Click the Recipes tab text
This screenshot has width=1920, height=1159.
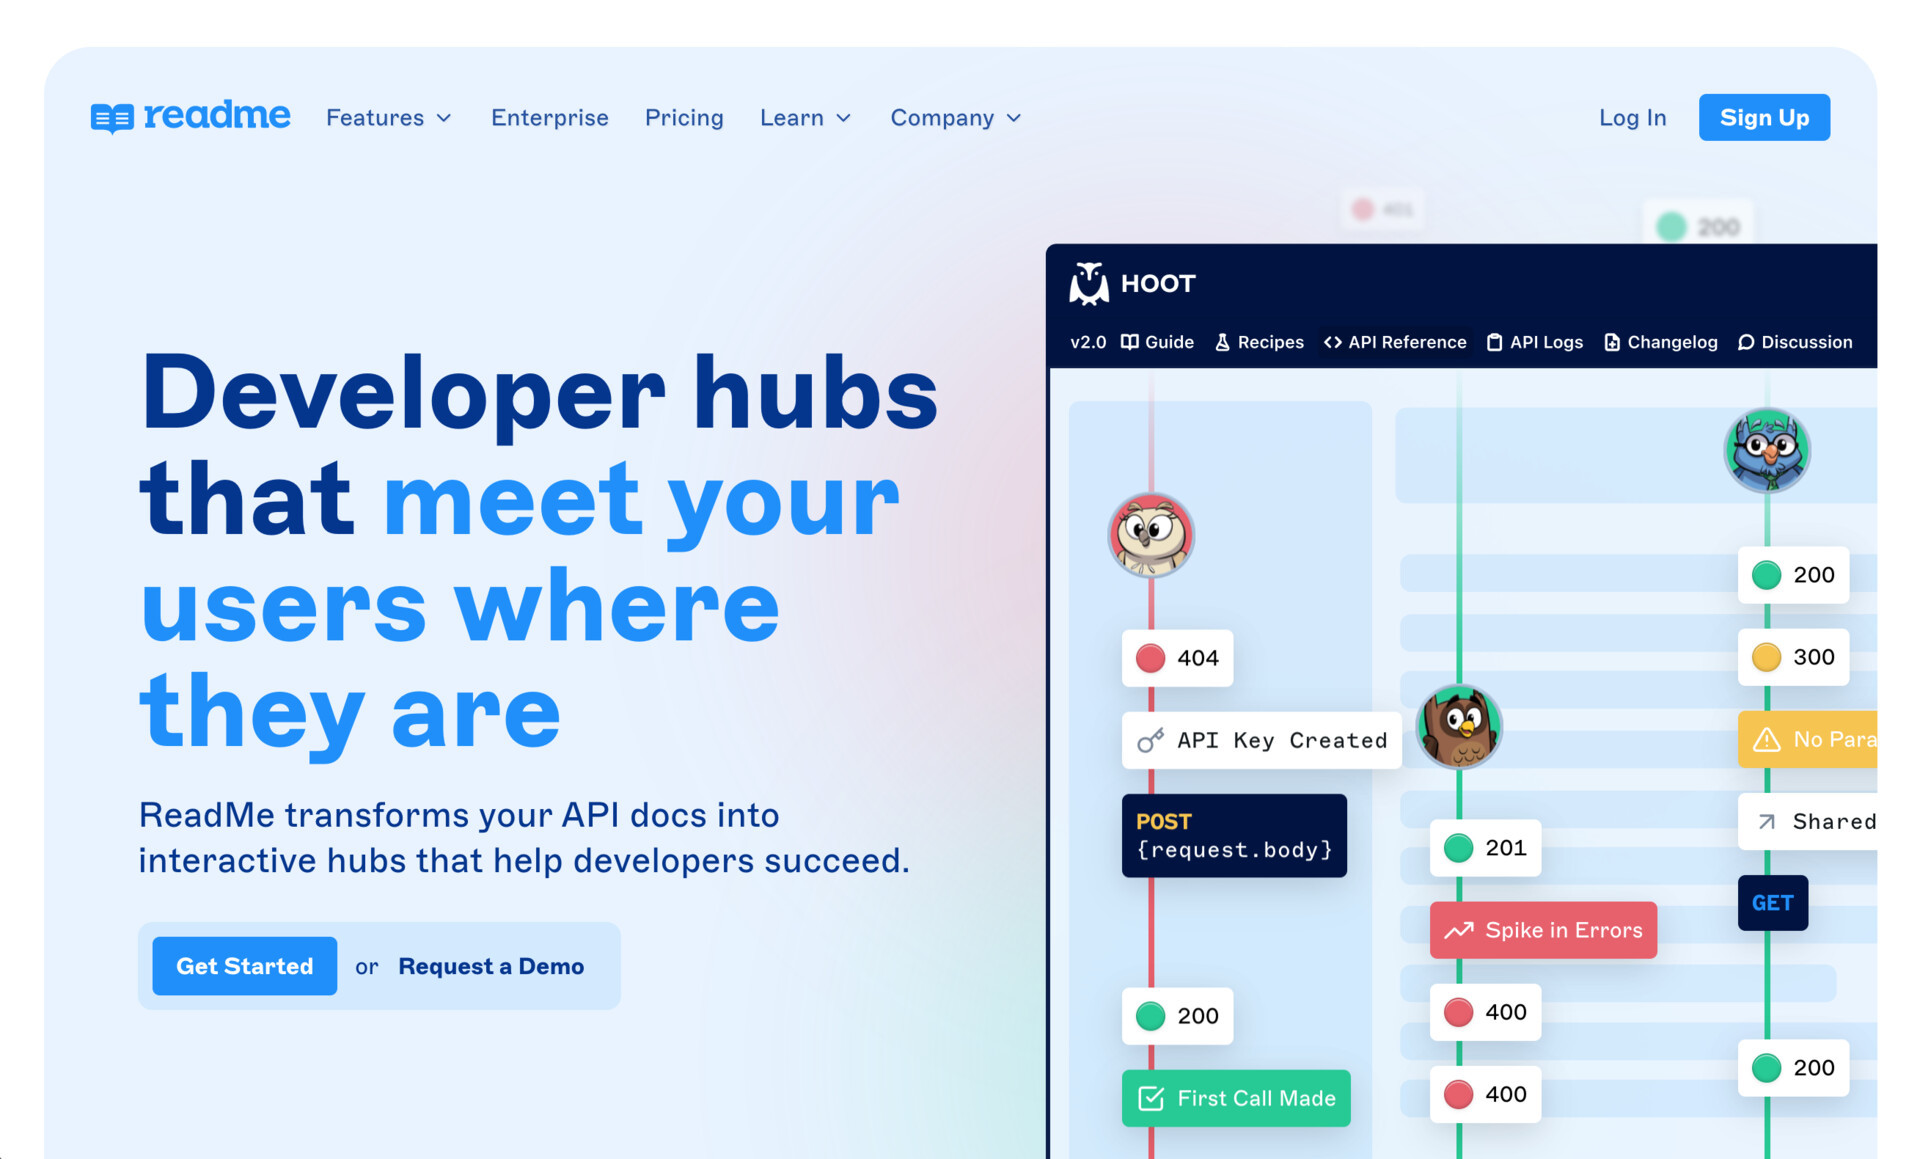[x=1271, y=342]
